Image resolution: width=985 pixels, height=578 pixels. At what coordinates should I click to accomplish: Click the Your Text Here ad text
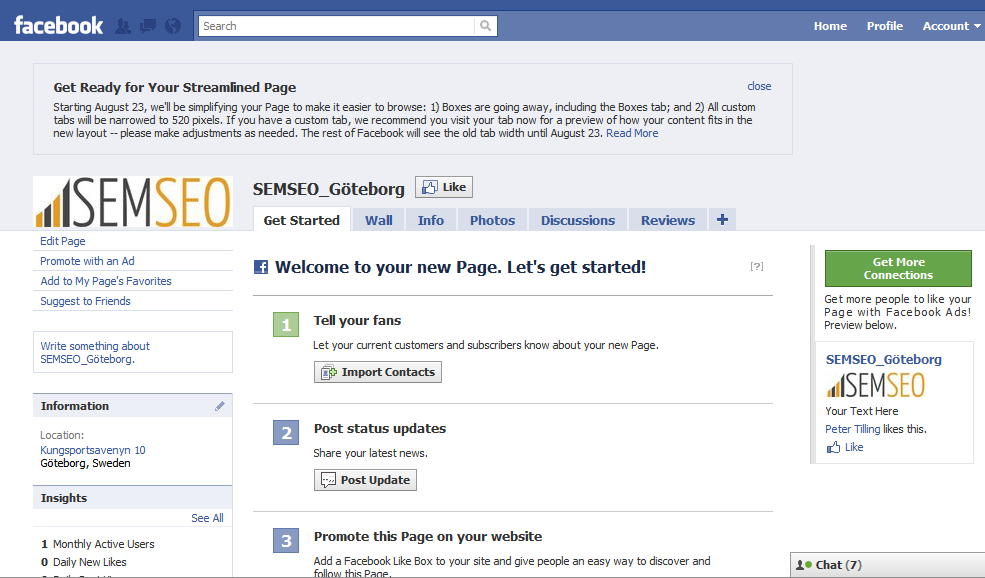point(862,411)
